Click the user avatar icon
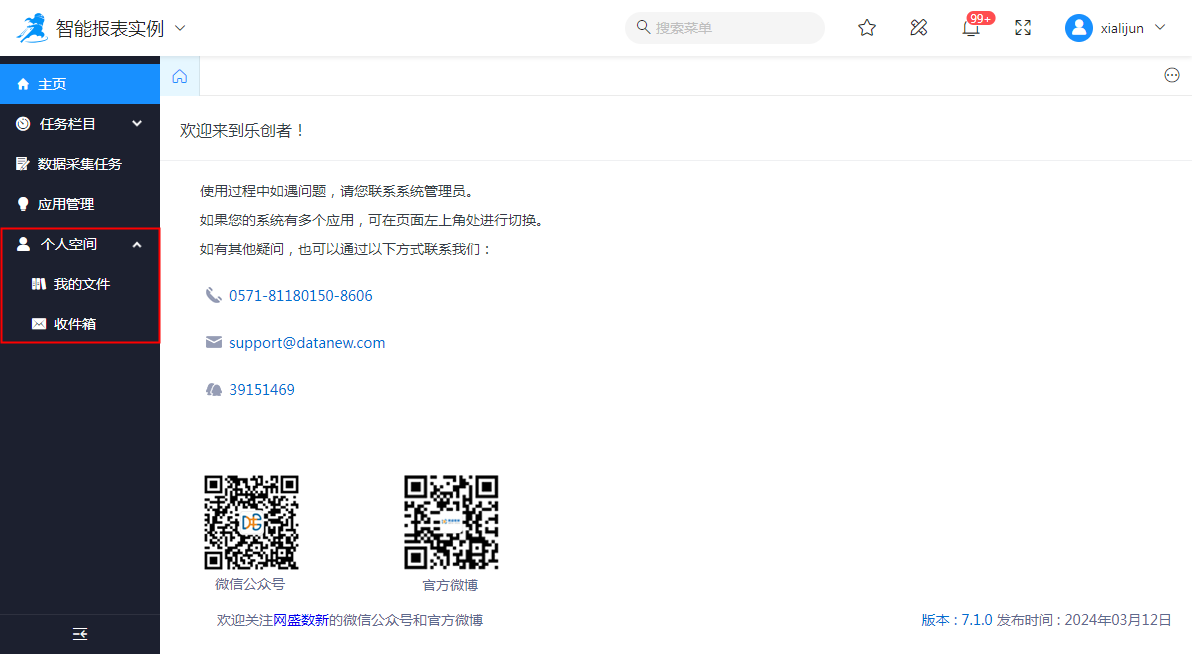 coord(1078,28)
